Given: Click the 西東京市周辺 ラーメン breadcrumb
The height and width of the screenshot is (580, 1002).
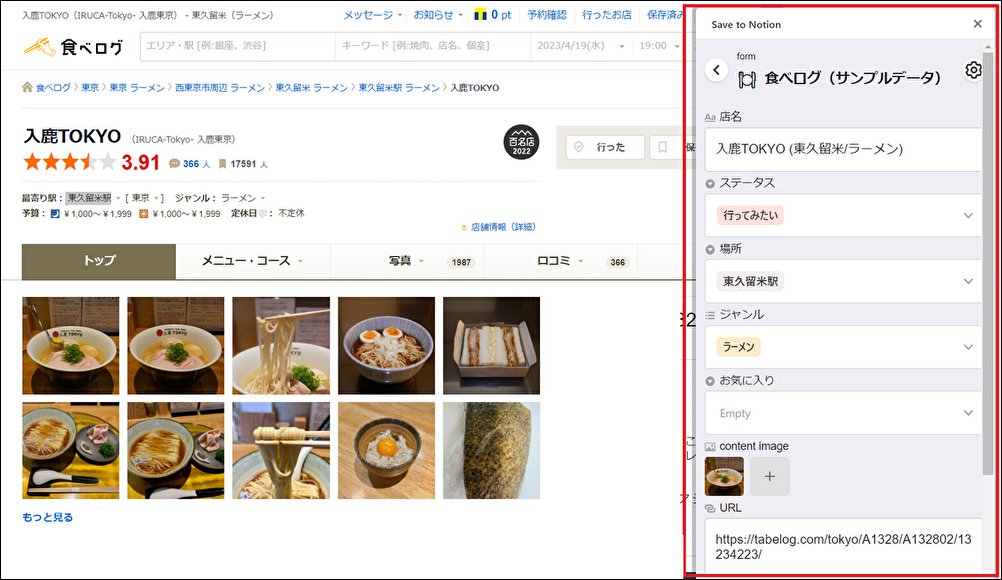Looking at the screenshot, I should [220, 88].
